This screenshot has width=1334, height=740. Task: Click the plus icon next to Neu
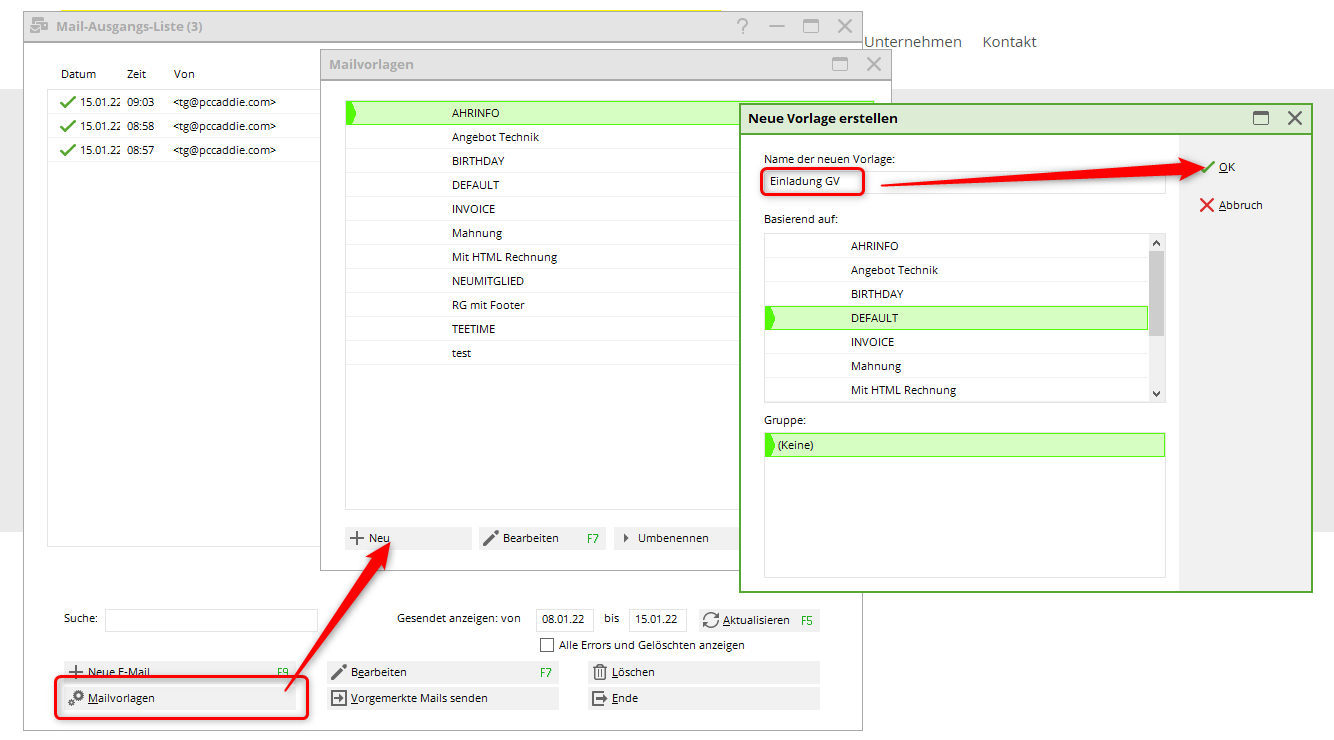click(357, 538)
